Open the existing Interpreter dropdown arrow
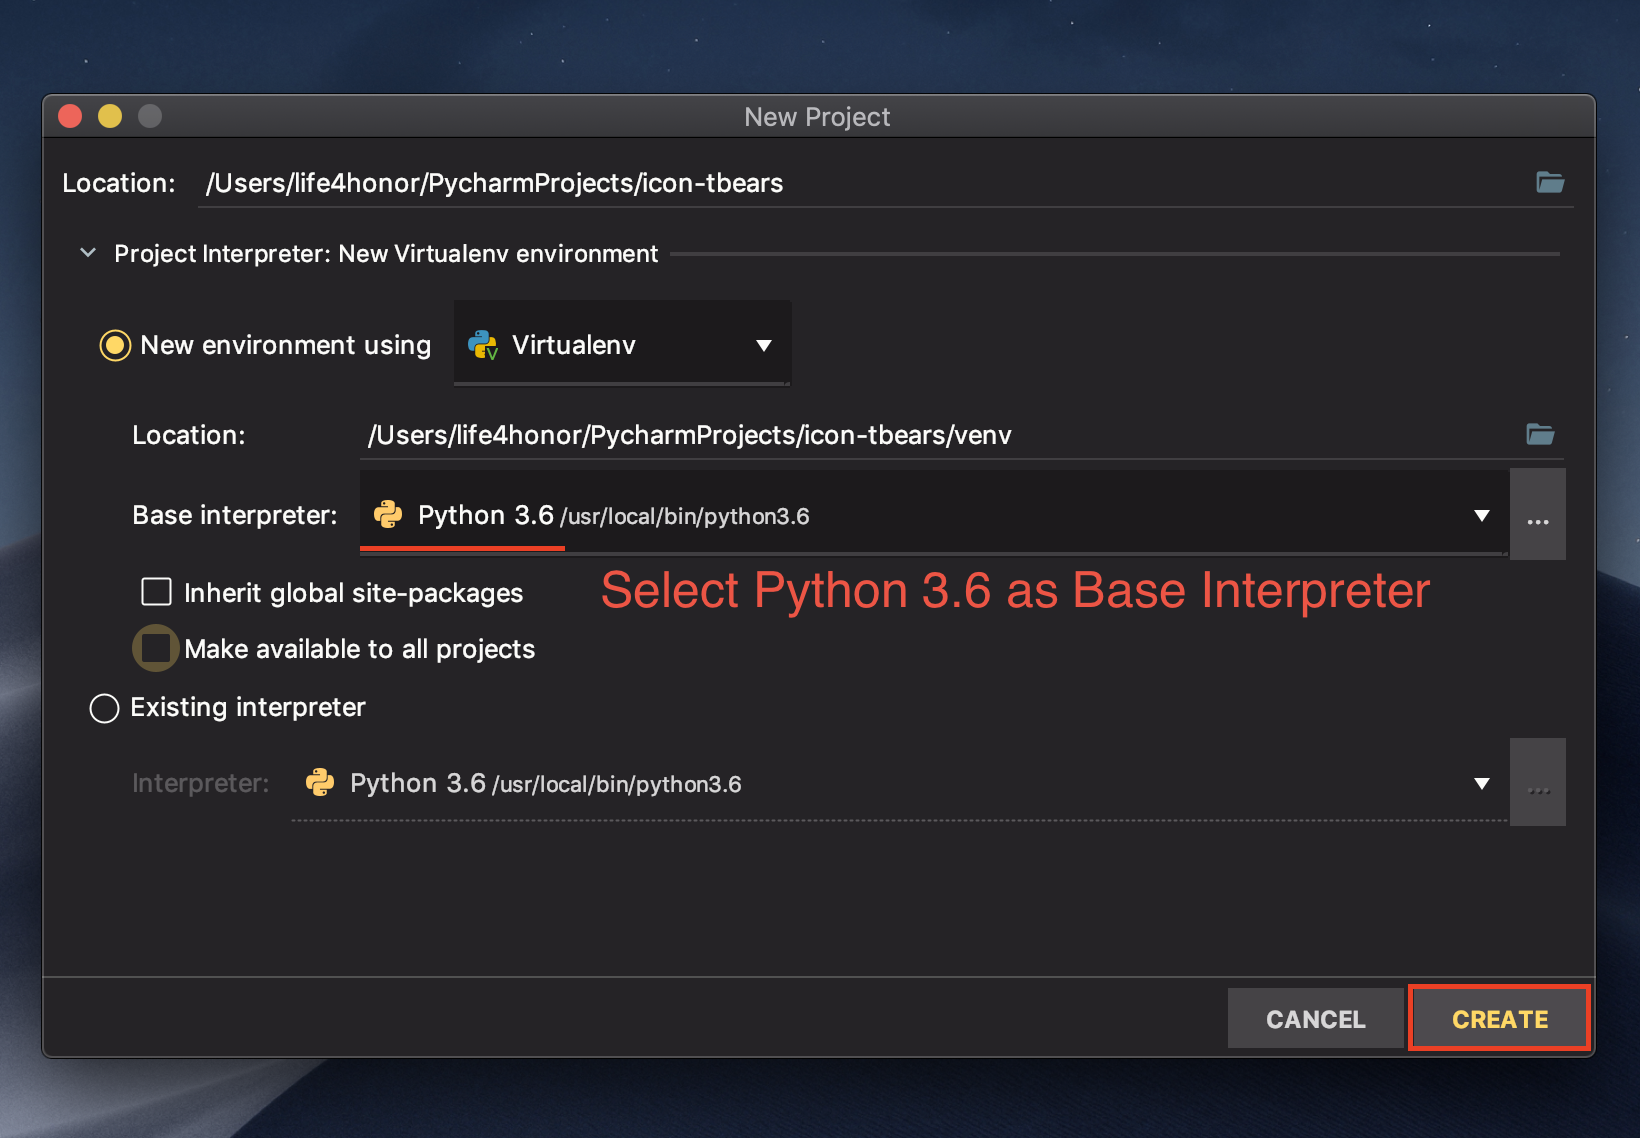 1482,784
